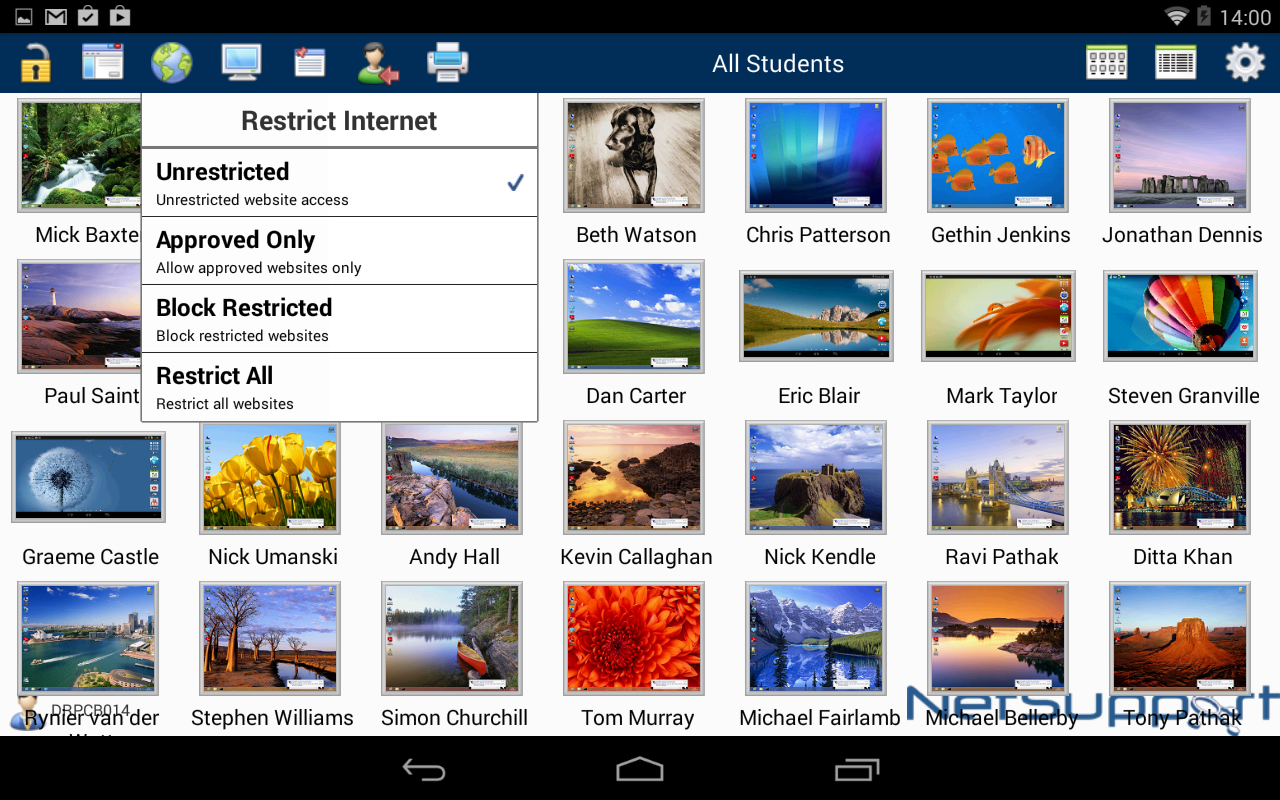
Task: Open the survey checklist icon
Action: 309,63
